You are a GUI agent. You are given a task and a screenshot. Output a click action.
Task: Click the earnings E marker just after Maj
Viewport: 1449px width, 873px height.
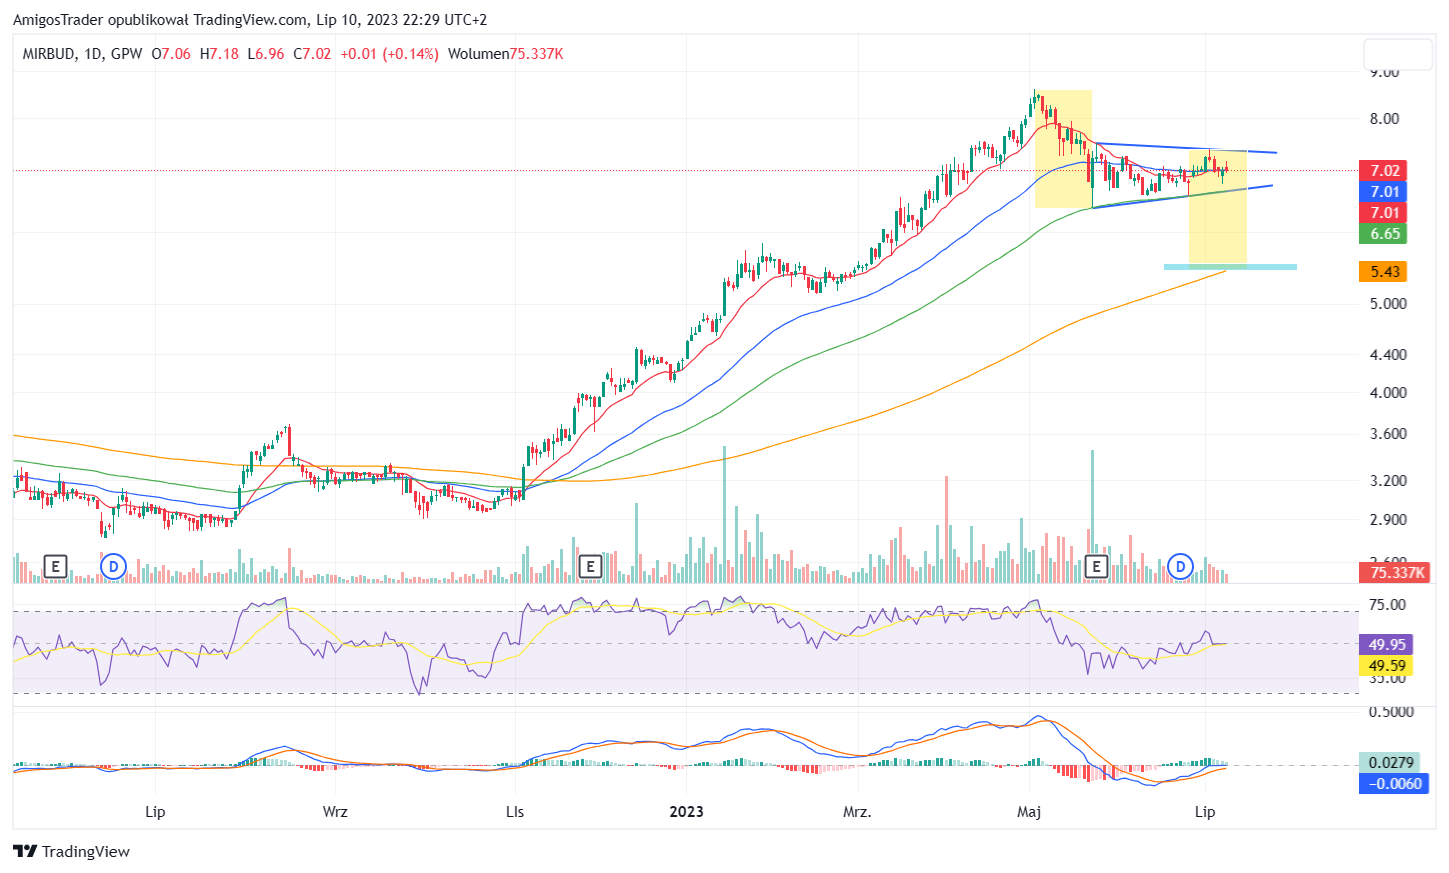[x=1096, y=567]
